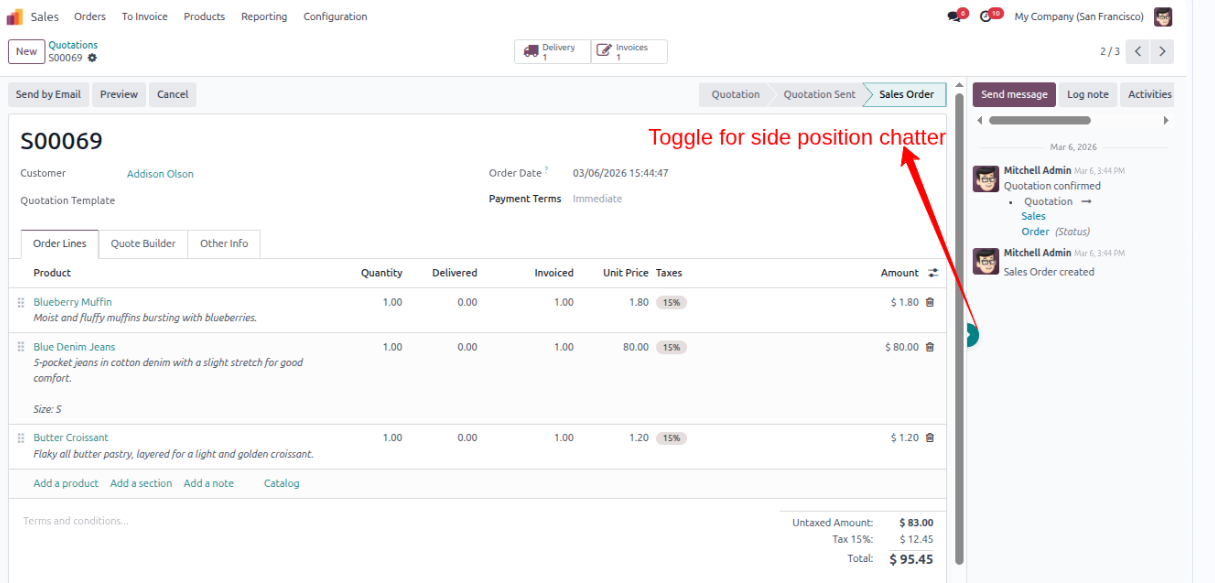Delete the Blue Denim Jeans line
The image size is (1215, 583).
[x=930, y=347]
